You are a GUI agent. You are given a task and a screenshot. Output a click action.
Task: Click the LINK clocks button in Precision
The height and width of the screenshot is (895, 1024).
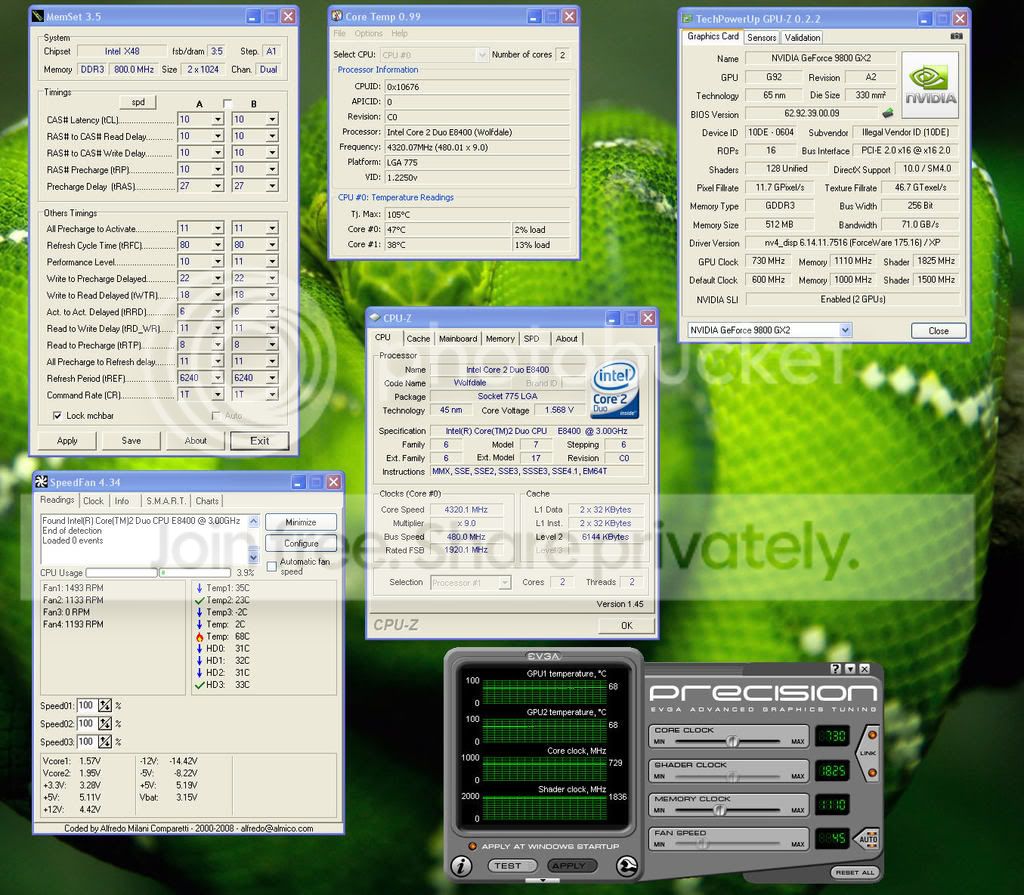869,753
